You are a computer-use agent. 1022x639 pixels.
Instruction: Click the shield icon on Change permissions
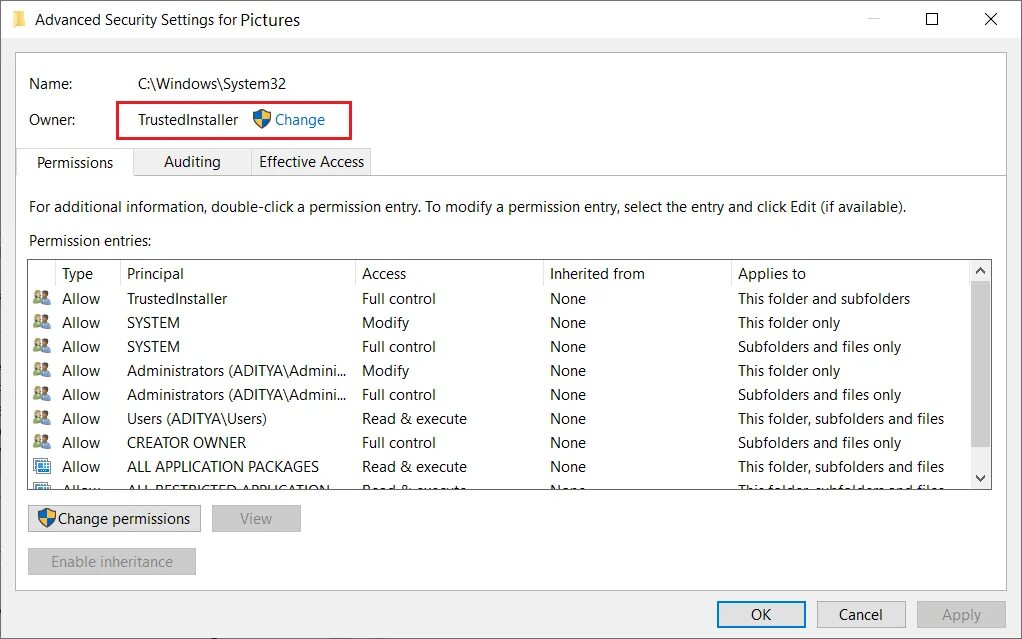[x=46, y=518]
